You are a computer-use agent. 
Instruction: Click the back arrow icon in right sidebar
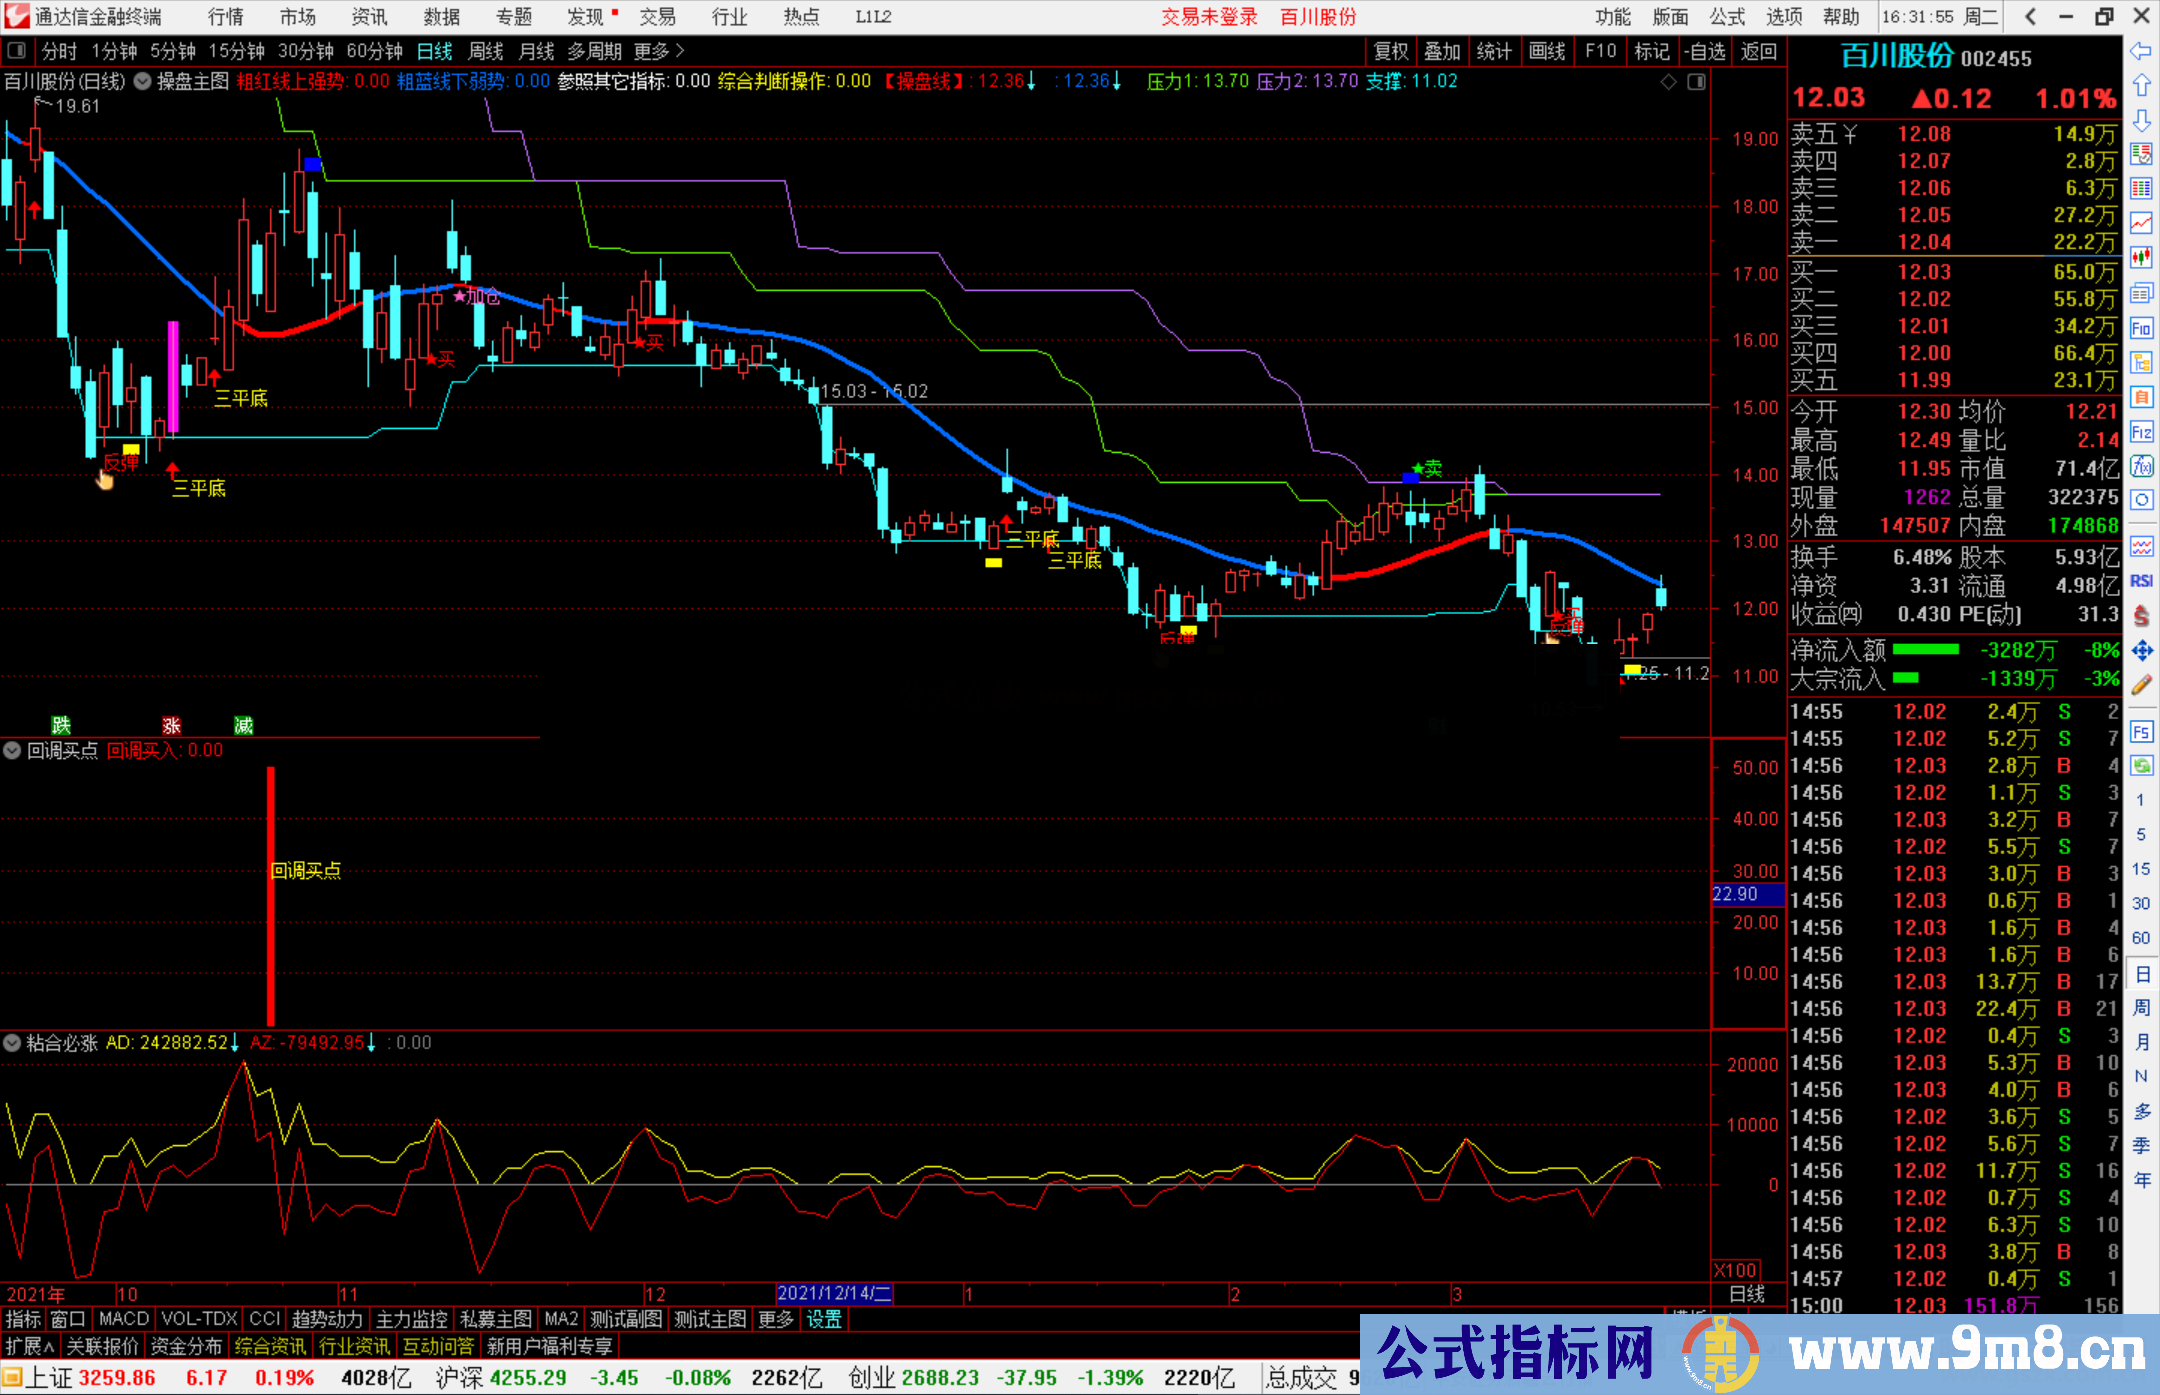tap(2141, 51)
